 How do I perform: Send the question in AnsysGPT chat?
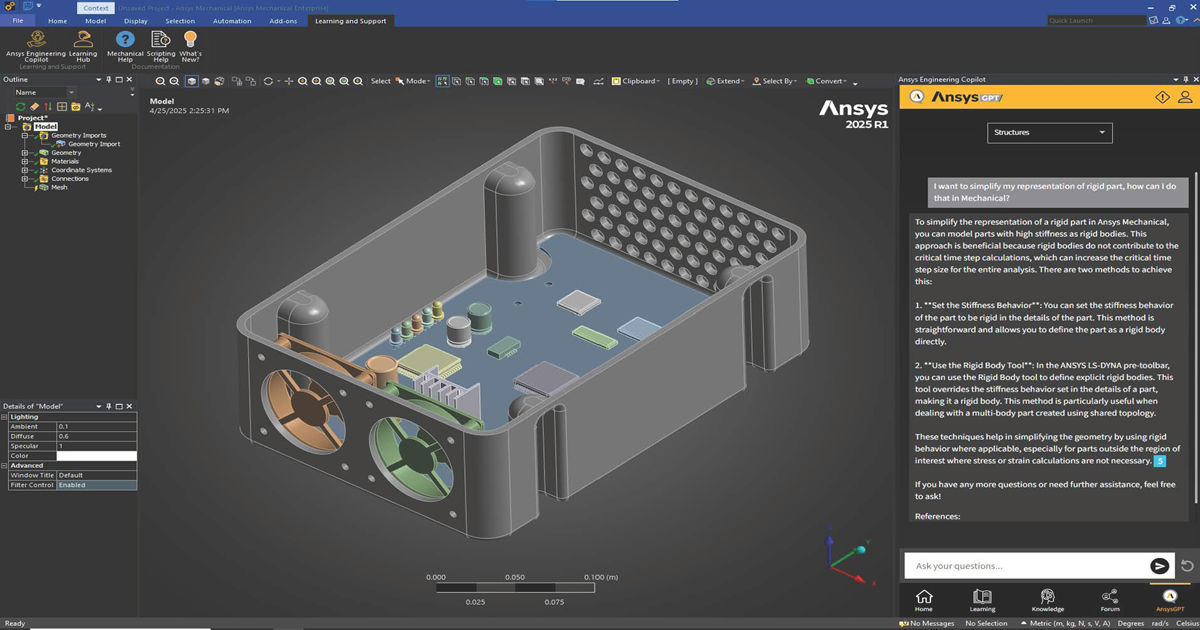(1160, 565)
